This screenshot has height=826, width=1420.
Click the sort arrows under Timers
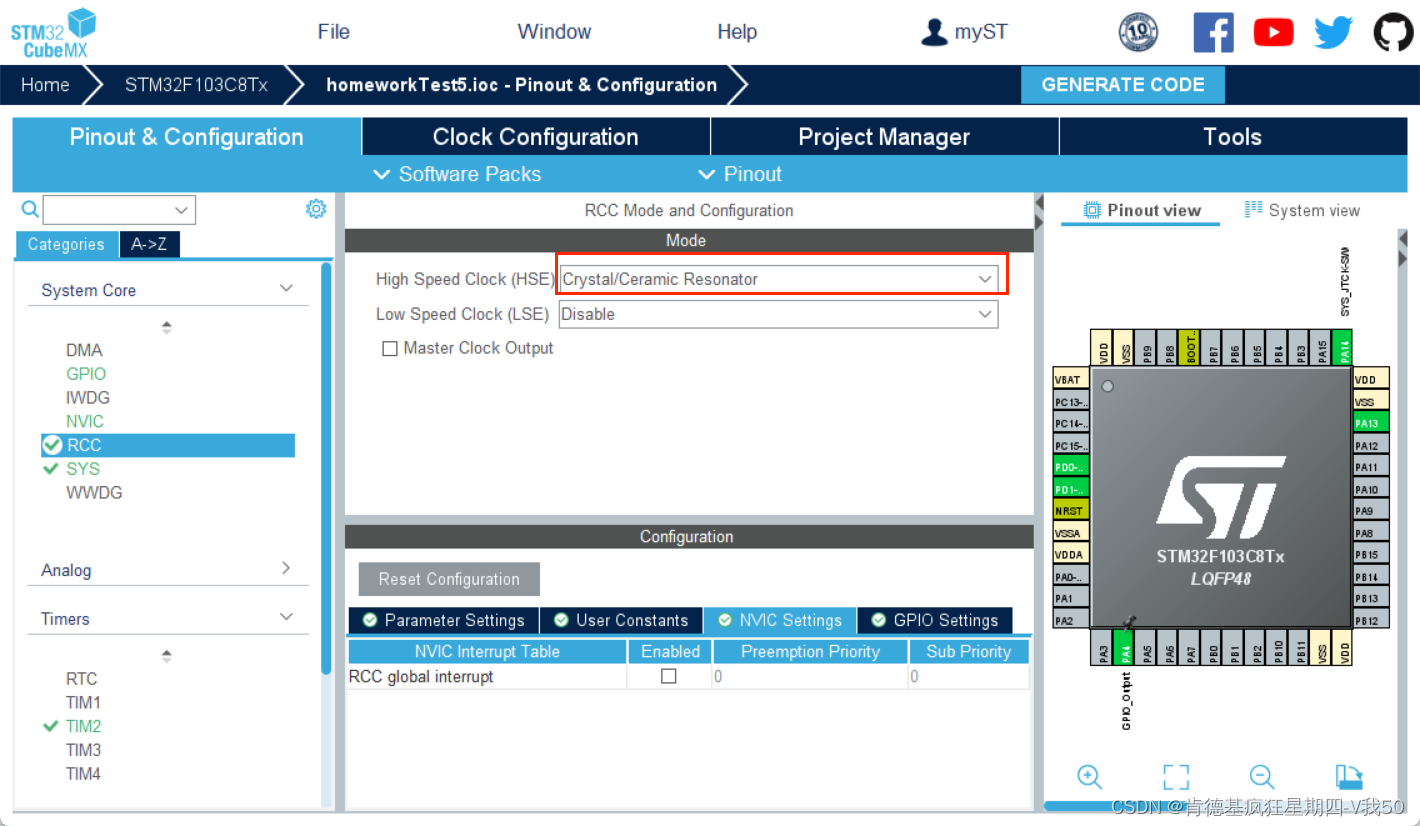point(166,656)
